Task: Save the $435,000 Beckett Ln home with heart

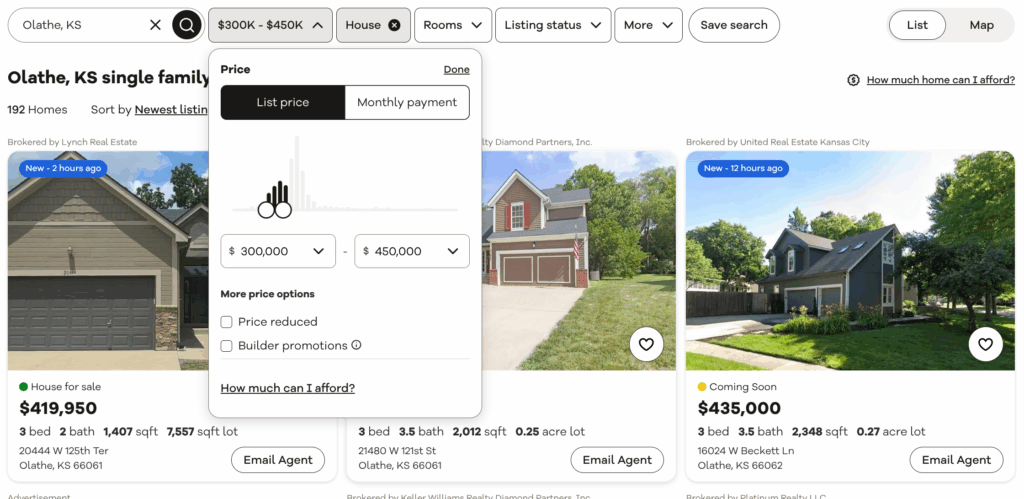Action: 985,344
